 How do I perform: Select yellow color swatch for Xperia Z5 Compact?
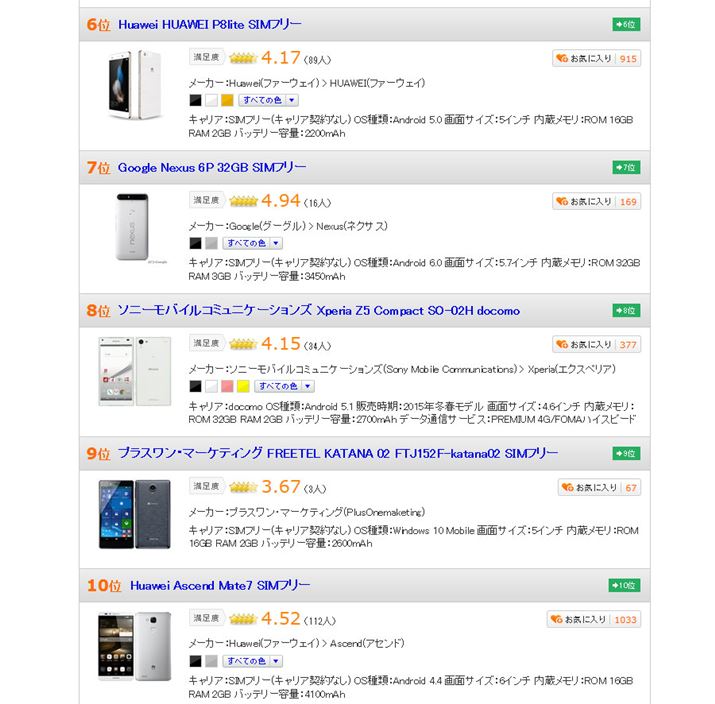tap(243, 386)
